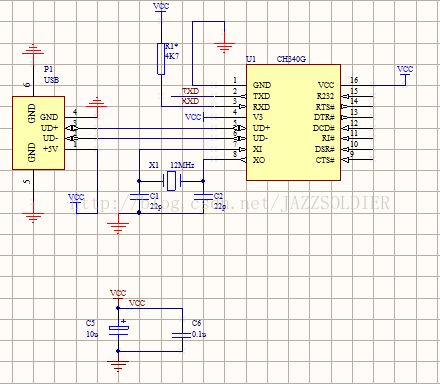Select capacitor C6 0.1u symbol
The image size is (440, 384).
point(182,335)
